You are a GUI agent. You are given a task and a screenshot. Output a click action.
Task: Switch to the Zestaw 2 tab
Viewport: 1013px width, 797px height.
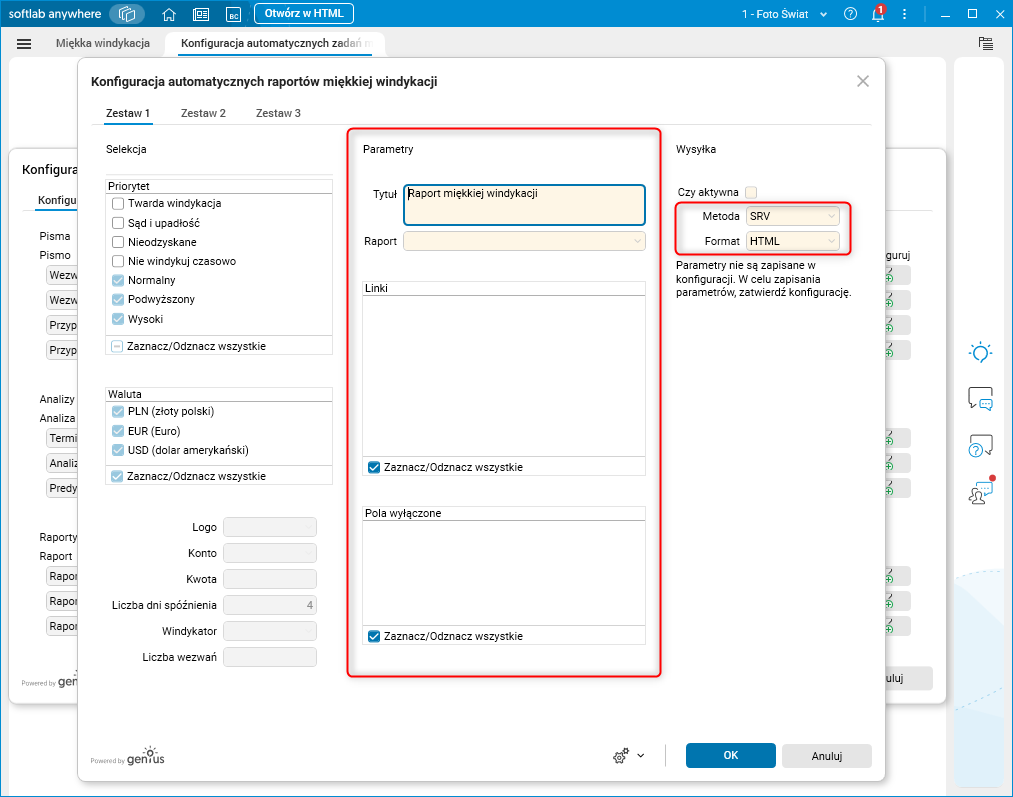[203, 113]
